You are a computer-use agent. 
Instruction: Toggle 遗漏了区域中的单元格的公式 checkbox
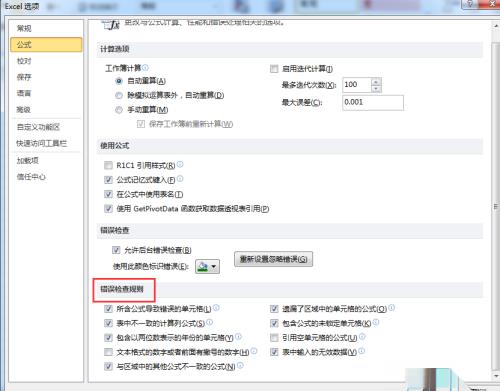pos(274,309)
